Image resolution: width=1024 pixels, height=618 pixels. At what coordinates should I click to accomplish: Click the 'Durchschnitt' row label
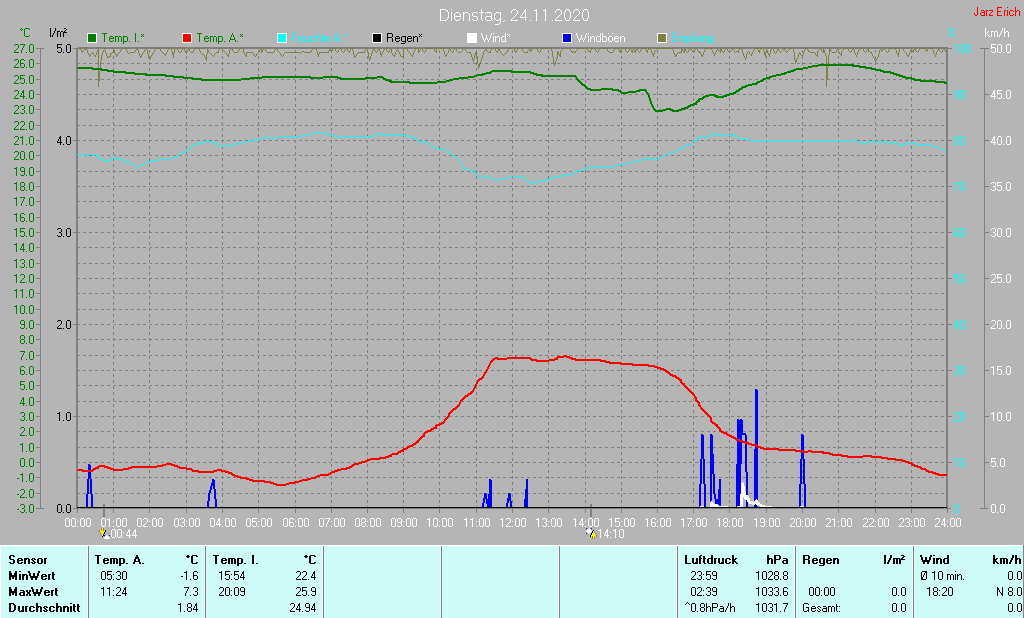44,608
